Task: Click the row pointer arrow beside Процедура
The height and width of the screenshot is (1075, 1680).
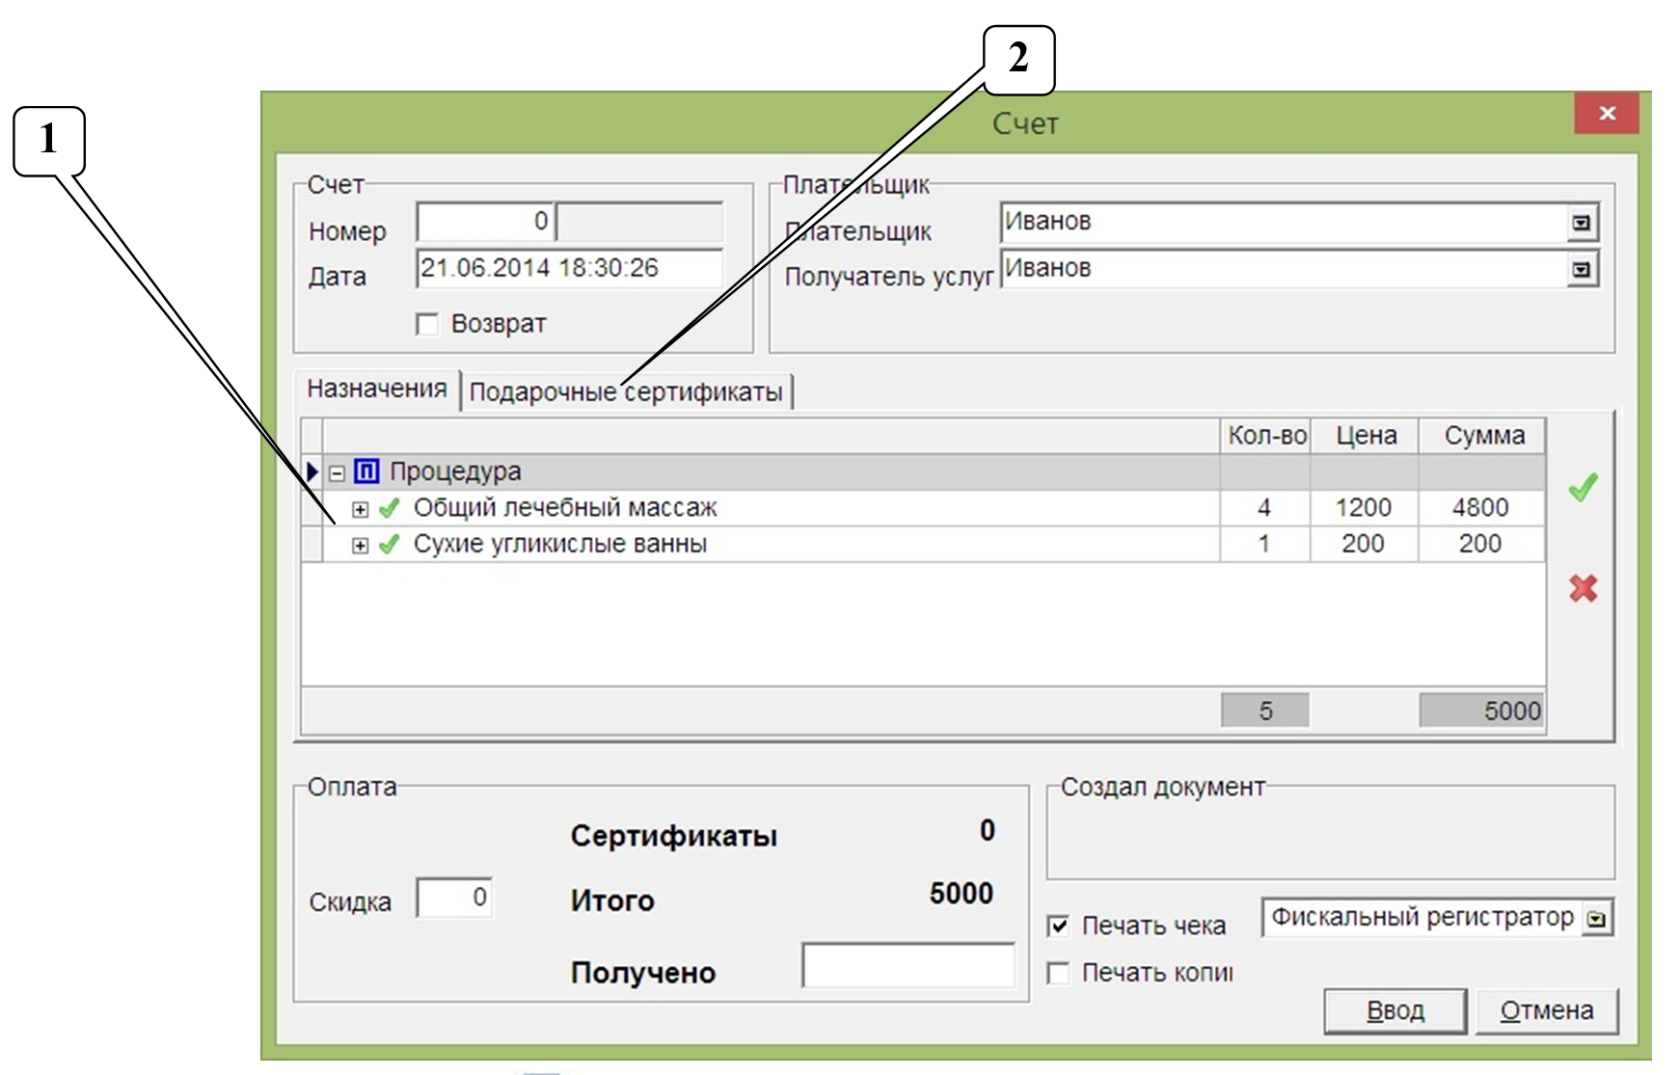Action: click(312, 471)
